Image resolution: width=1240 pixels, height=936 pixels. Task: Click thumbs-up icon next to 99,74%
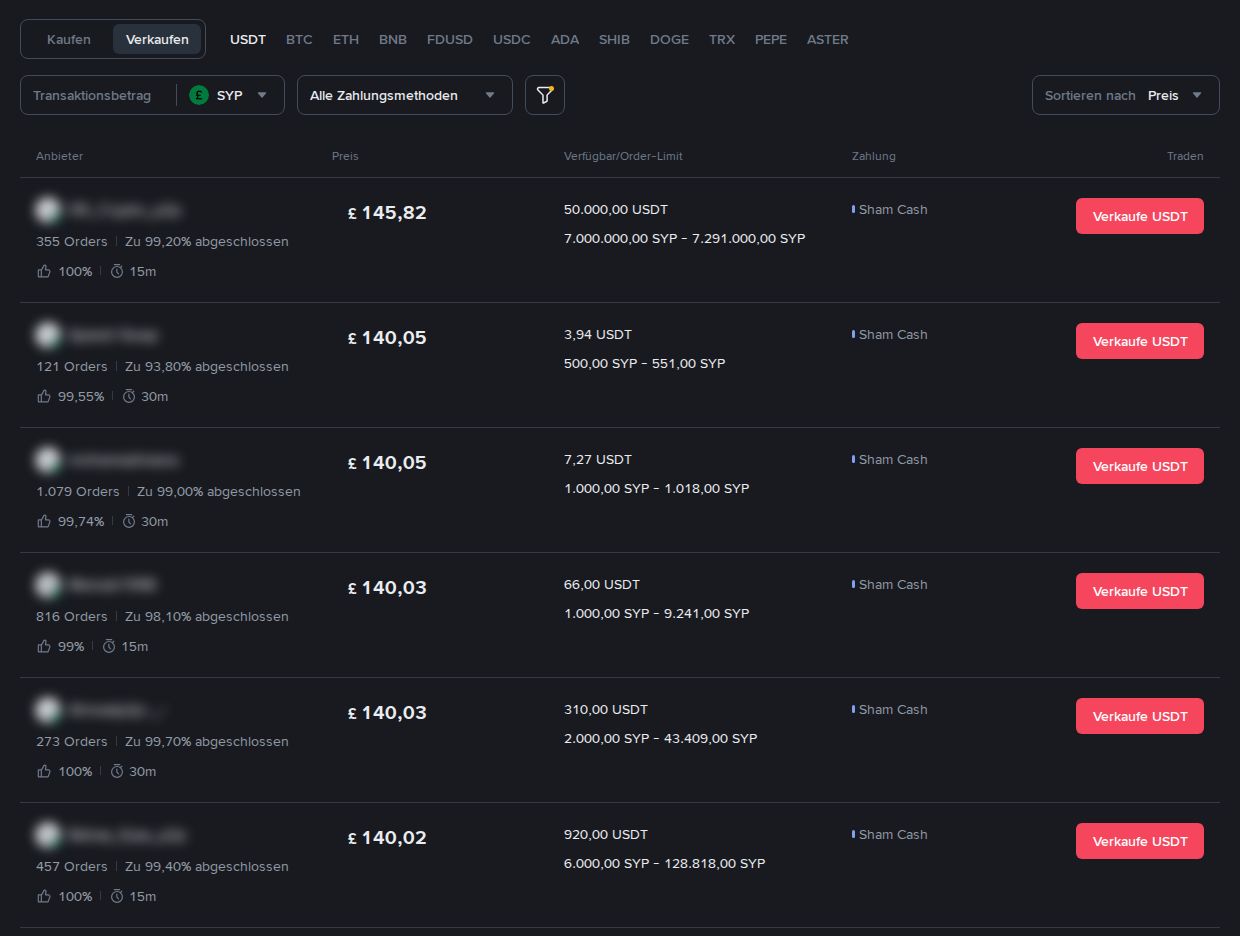(44, 521)
